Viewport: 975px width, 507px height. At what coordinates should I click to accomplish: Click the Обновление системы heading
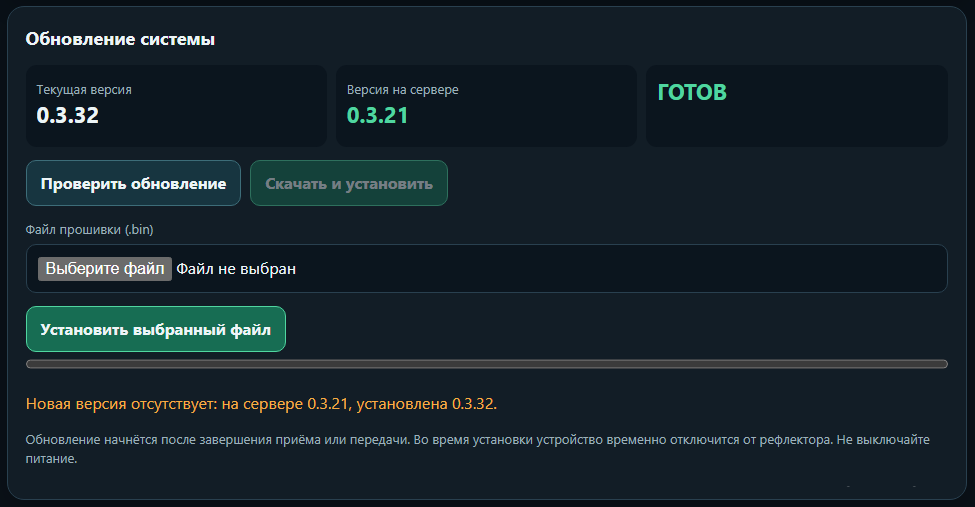coord(120,39)
